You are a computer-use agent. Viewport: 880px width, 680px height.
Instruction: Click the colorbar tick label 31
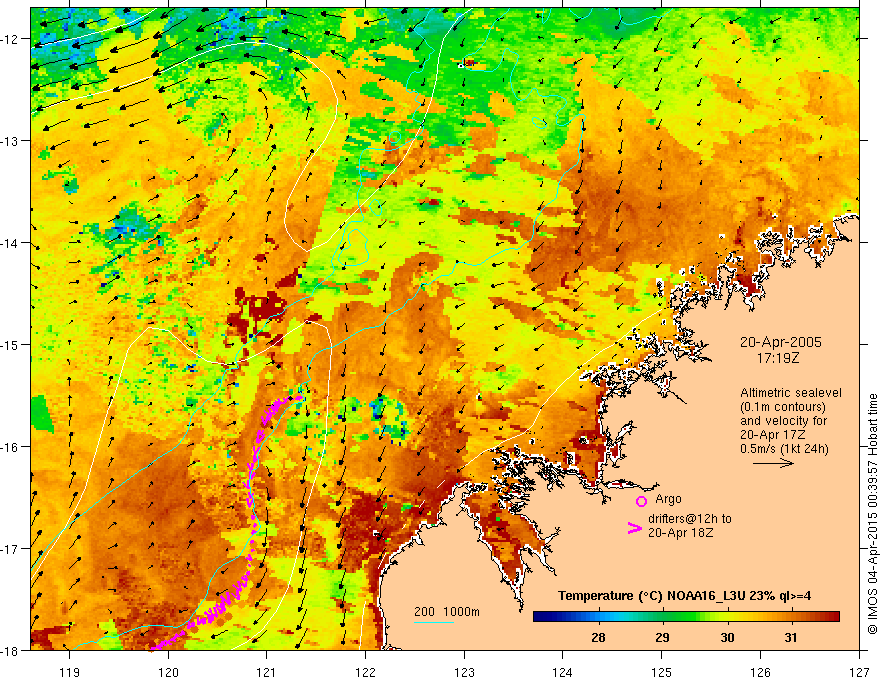(x=791, y=638)
